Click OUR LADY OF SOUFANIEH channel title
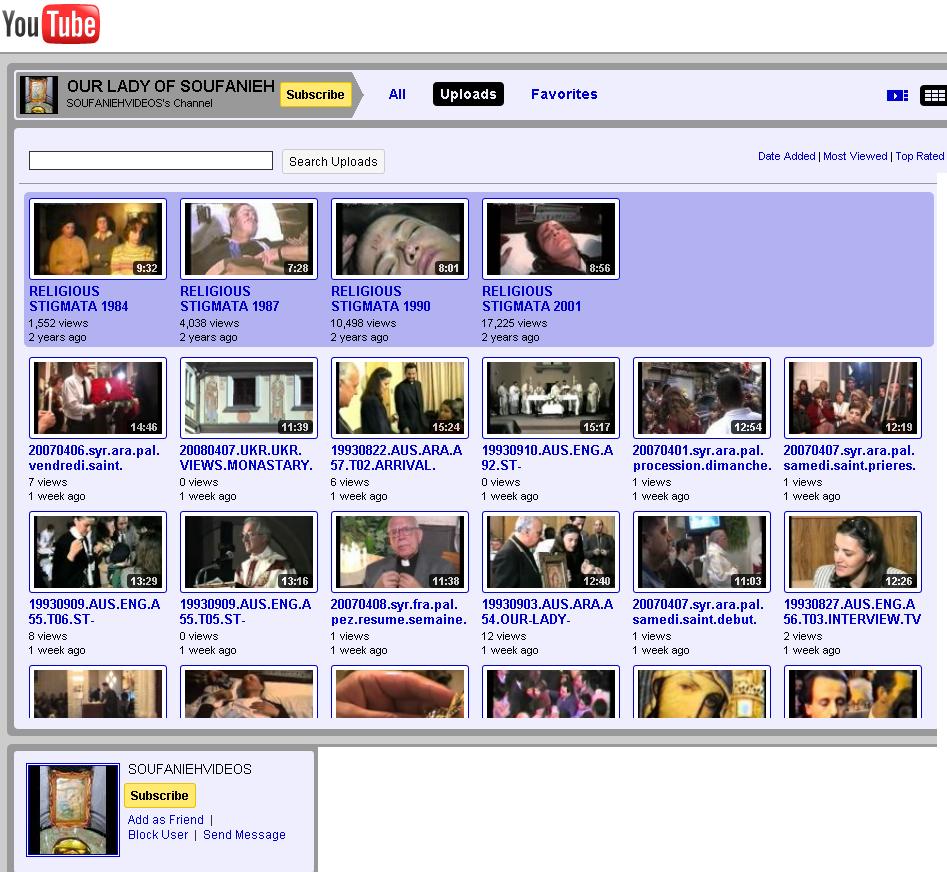Image resolution: width=947 pixels, height=872 pixels. tap(170, 86)
